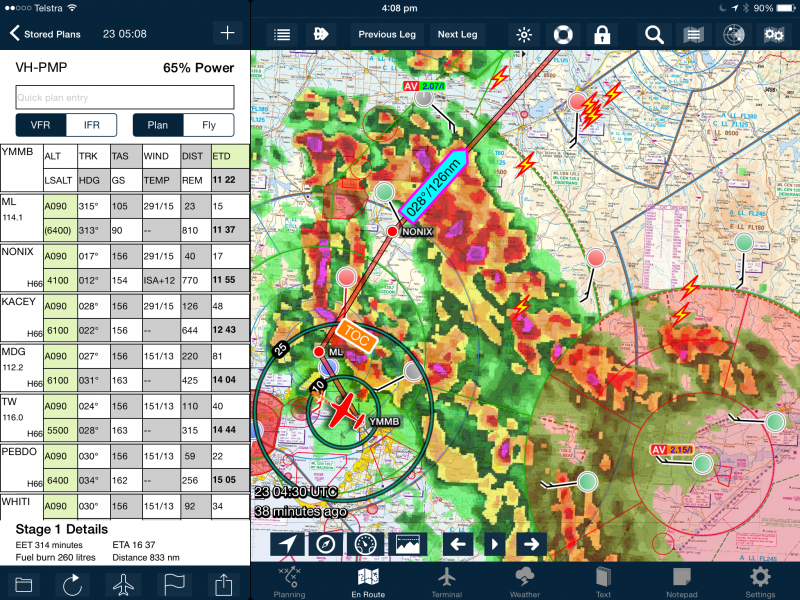Select Plan mode
This screenshot has width=800, height=600.
click(158, 125)
